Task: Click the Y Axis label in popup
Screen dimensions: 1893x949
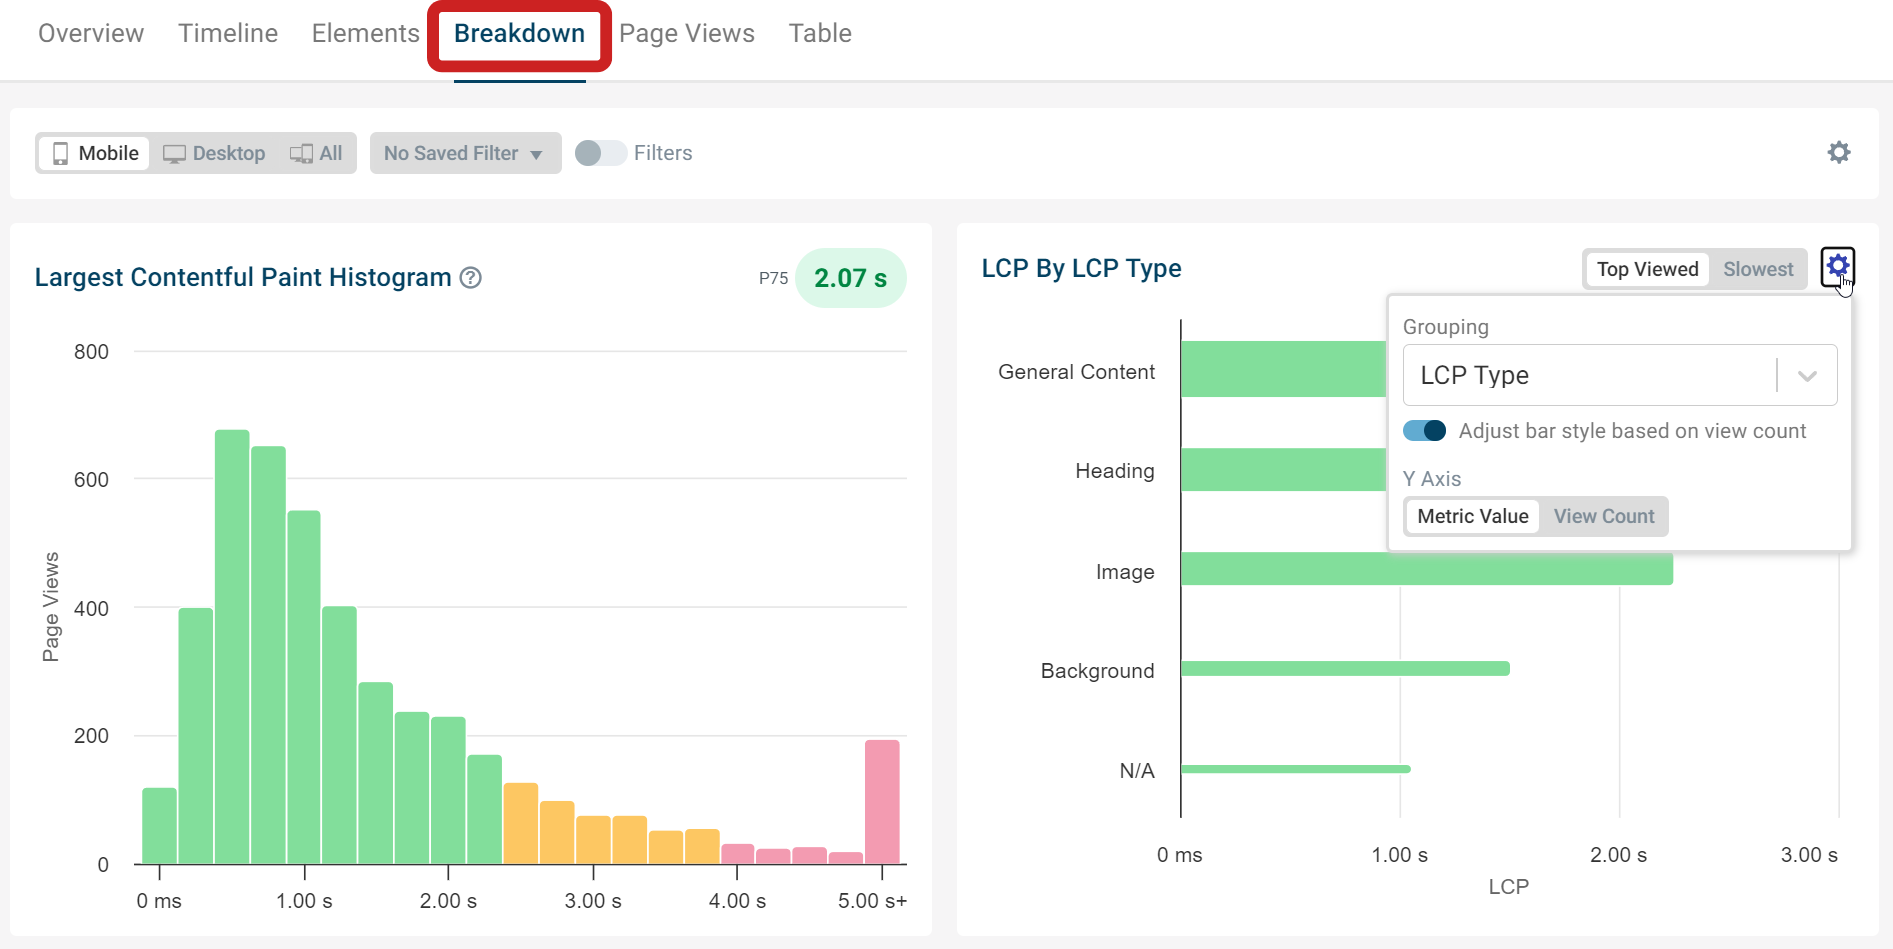Action: pos(1432,479)
